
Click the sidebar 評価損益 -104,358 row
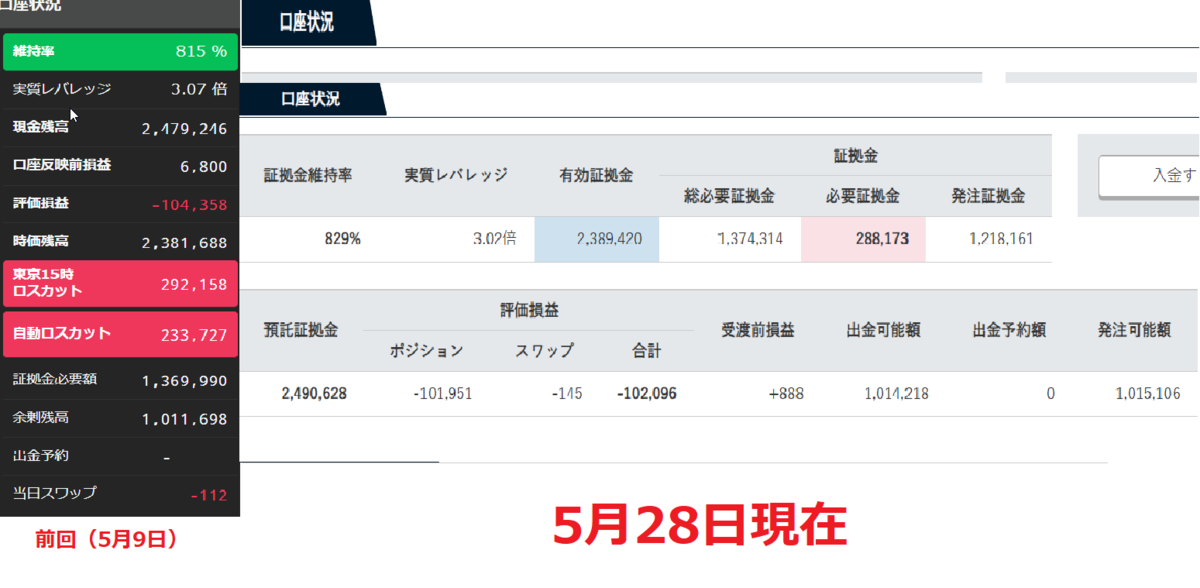click(x=120, y=204)
